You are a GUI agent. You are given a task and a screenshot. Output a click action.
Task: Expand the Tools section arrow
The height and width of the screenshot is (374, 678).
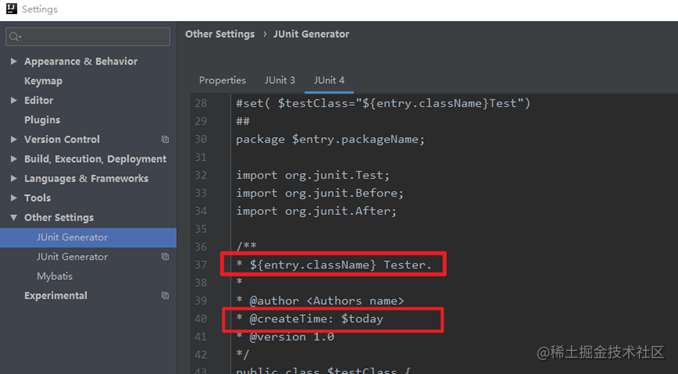[14, 198]
